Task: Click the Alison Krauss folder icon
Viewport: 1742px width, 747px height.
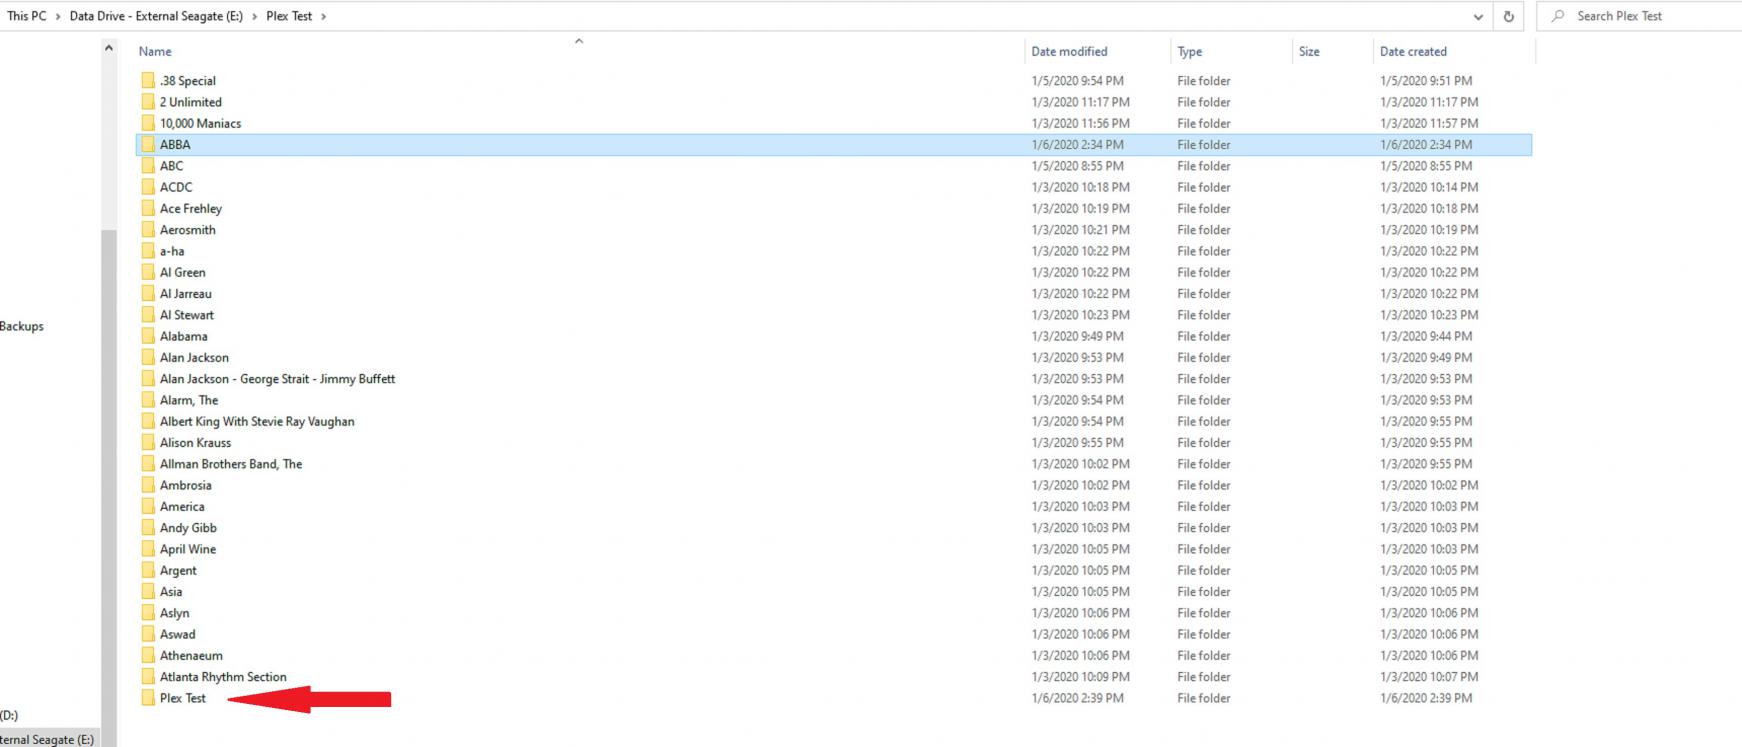Action: tap(148, 443)
